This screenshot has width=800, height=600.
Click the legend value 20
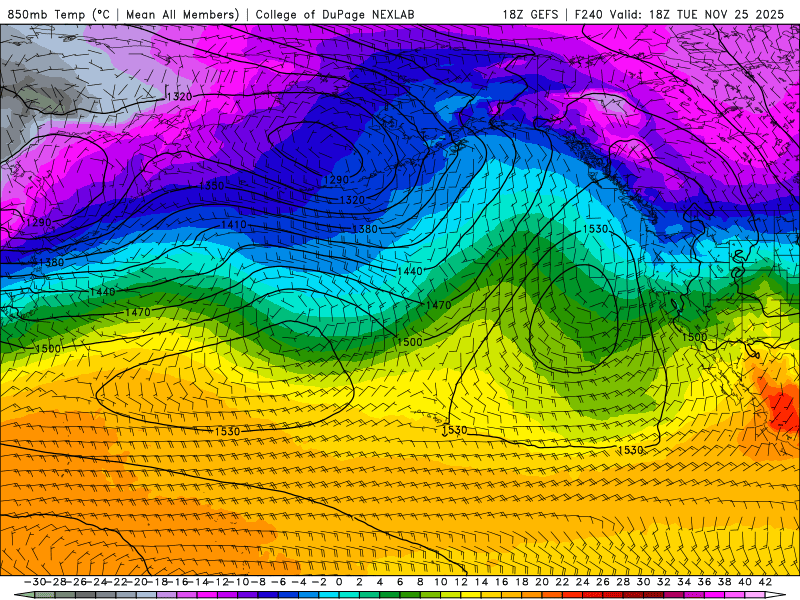pyautogui.click(x=542, y=582)
